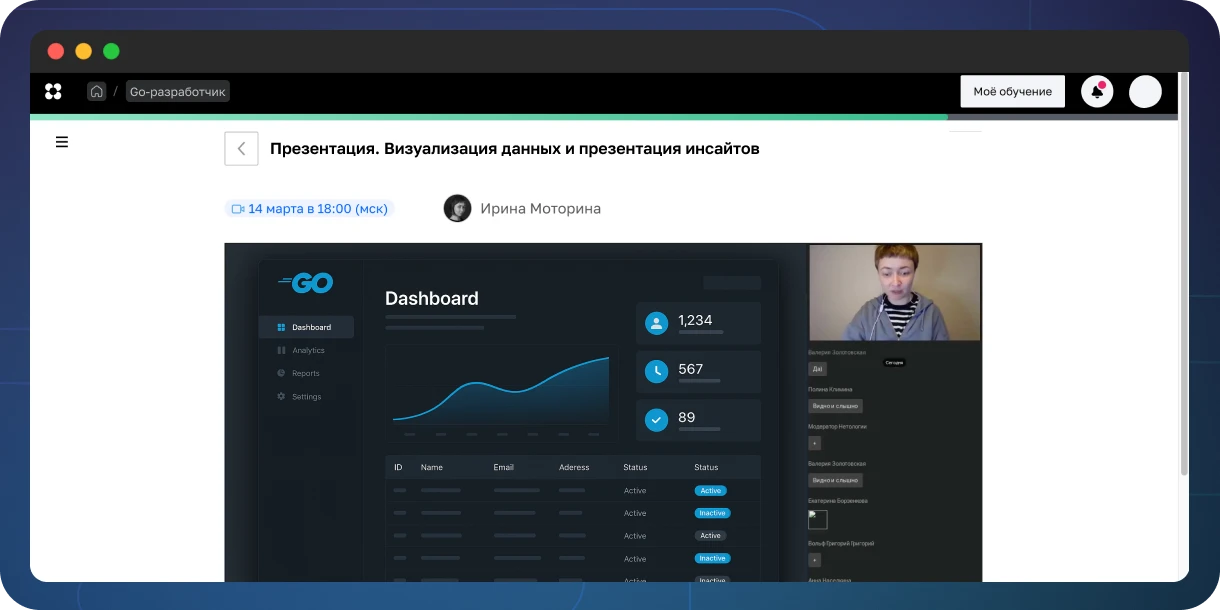Click the checkmark icon beside 89
The width and height of the screenshot is (1220, 610).
coord(656,420)
